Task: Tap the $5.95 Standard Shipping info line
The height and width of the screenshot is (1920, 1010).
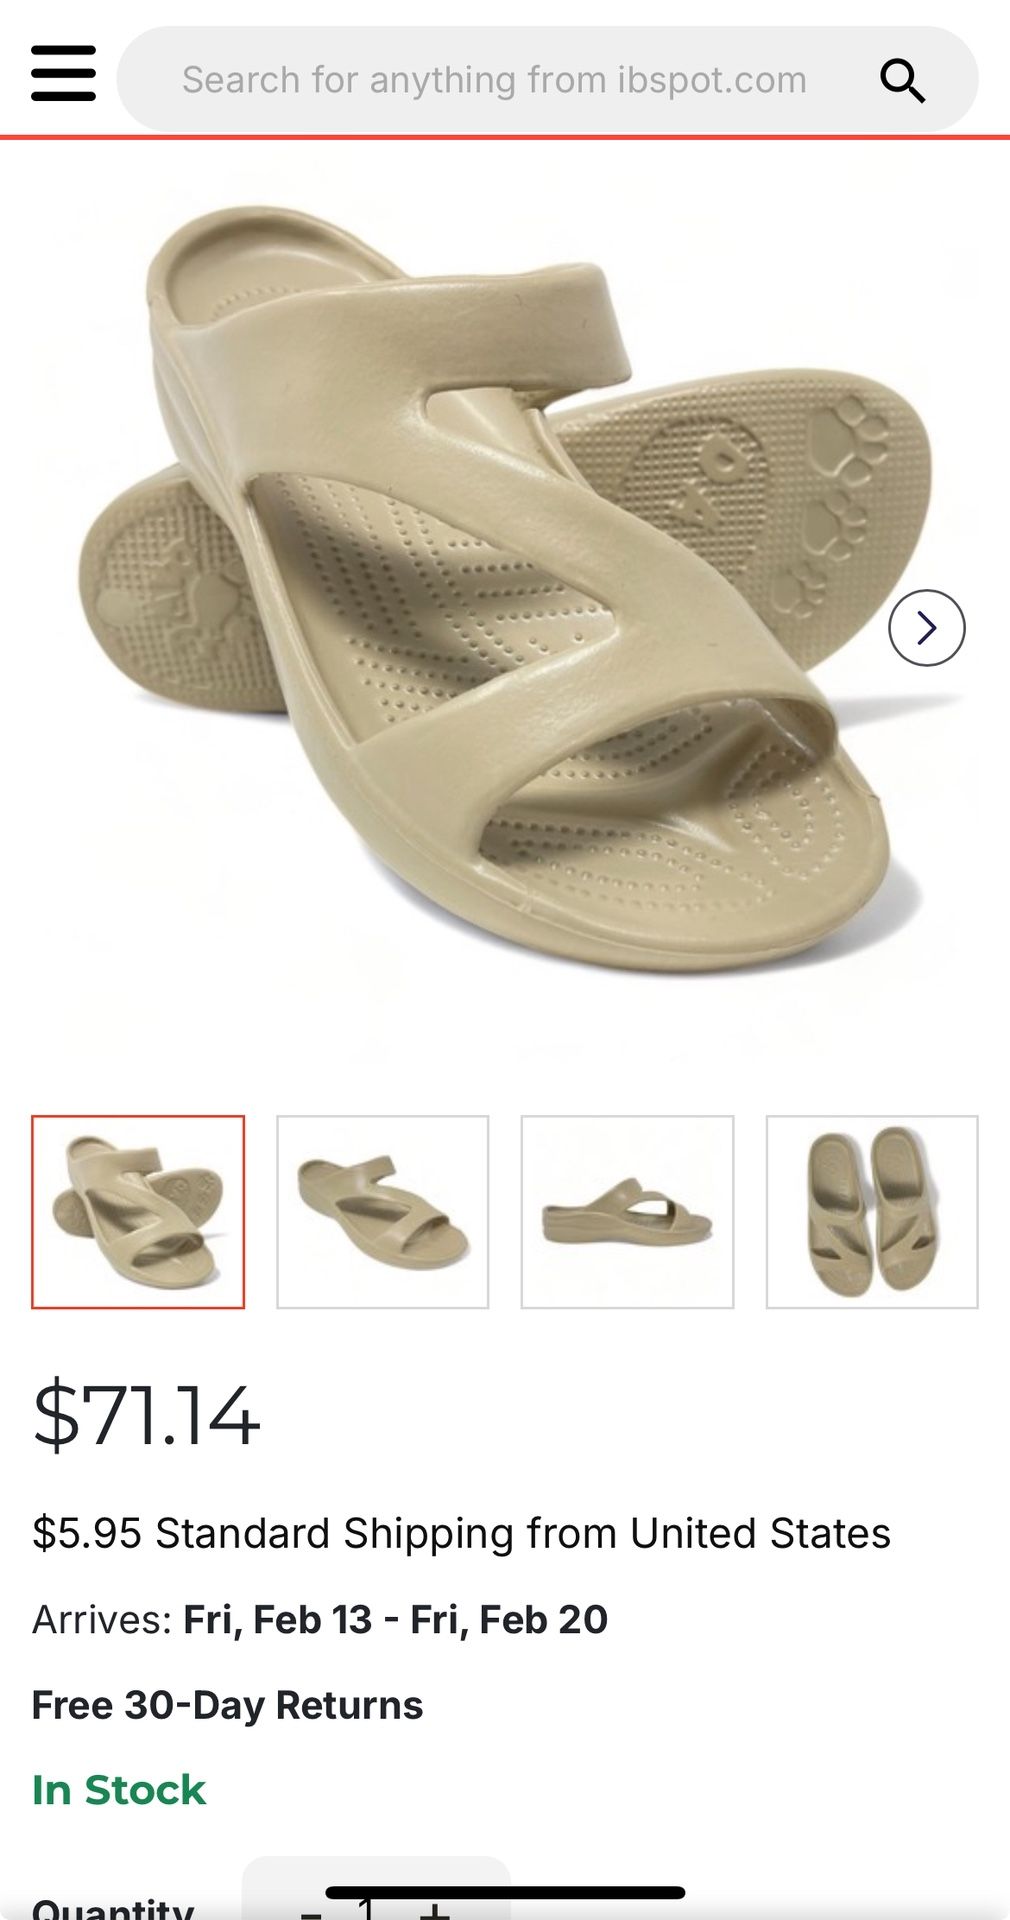Action: (461, 1533)
